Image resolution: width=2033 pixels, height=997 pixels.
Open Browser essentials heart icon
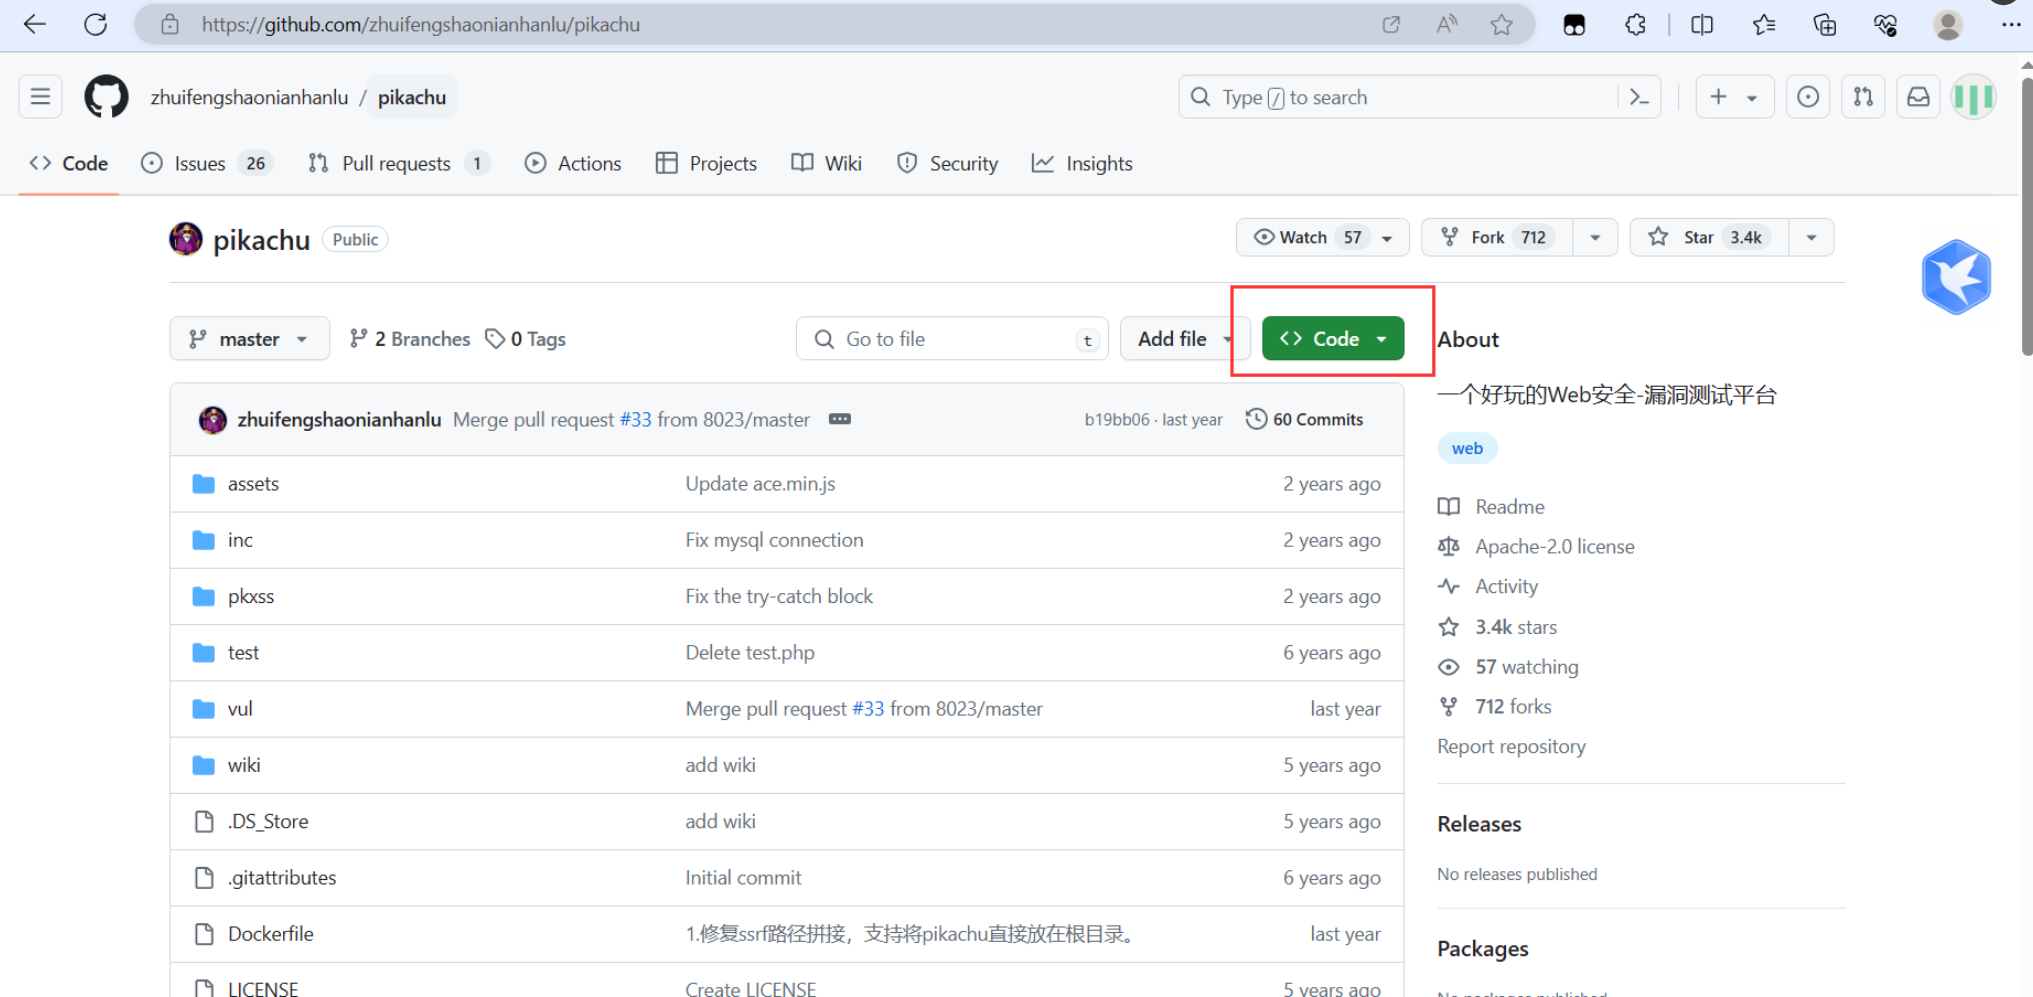coord(1886,24)
